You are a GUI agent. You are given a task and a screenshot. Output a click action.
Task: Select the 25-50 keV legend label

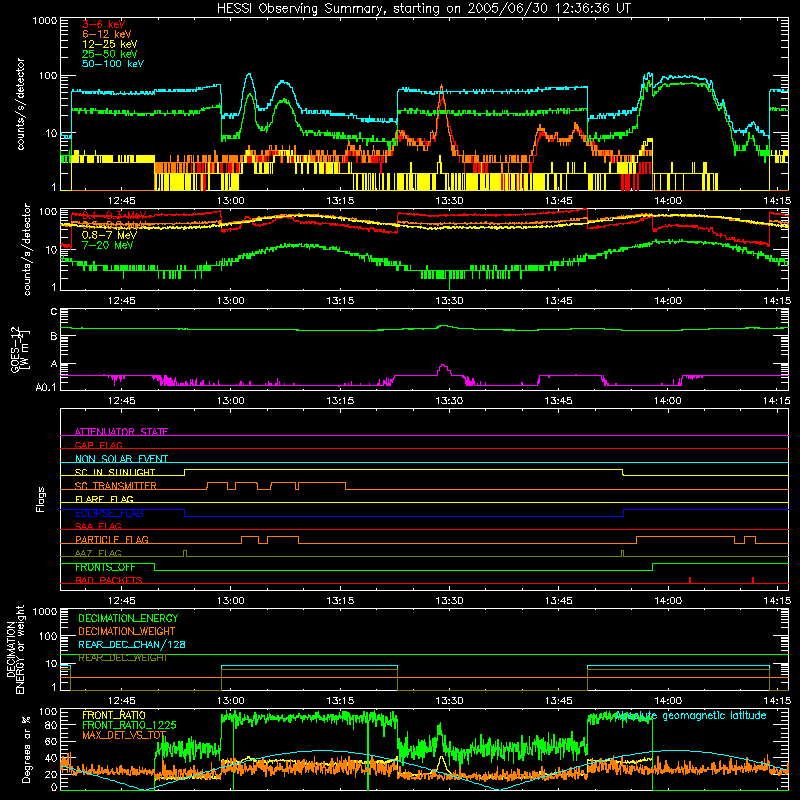click(x=110, y=54)
